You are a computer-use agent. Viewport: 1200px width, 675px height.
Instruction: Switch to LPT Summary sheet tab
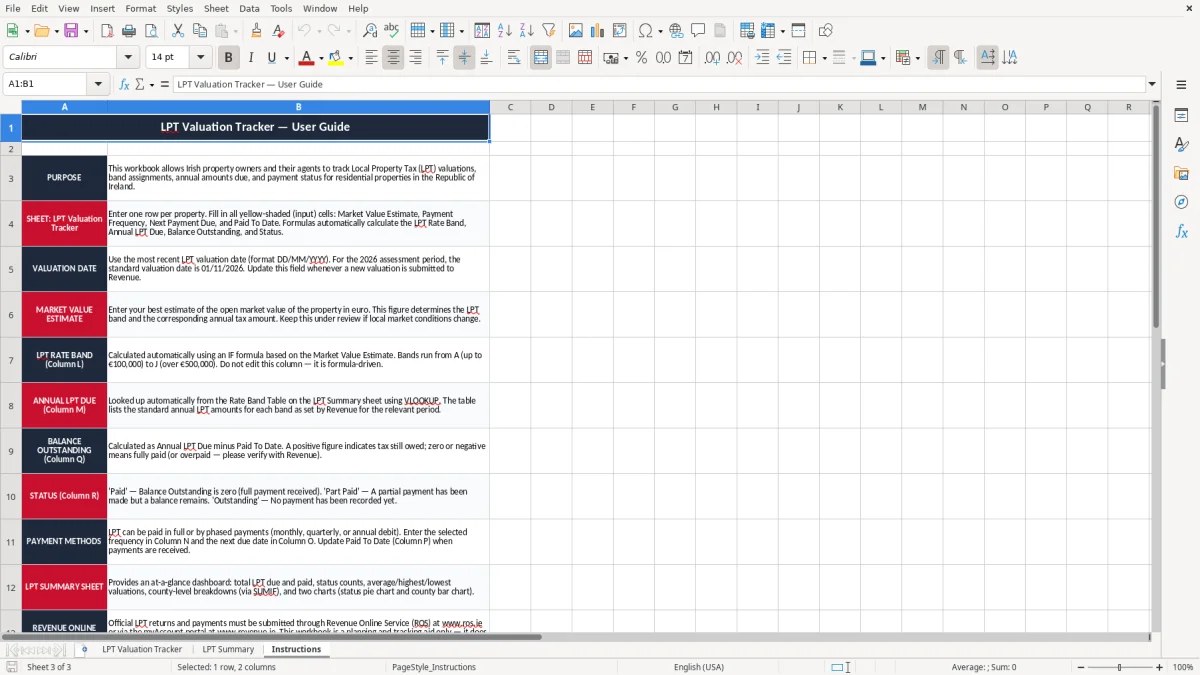click(x=229, y=649)
